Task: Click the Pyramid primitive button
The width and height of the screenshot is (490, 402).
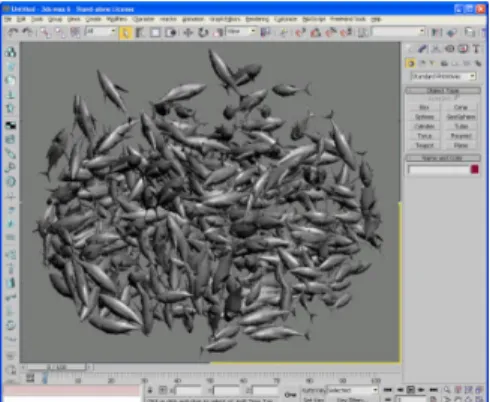Action: tap(461, 136)
